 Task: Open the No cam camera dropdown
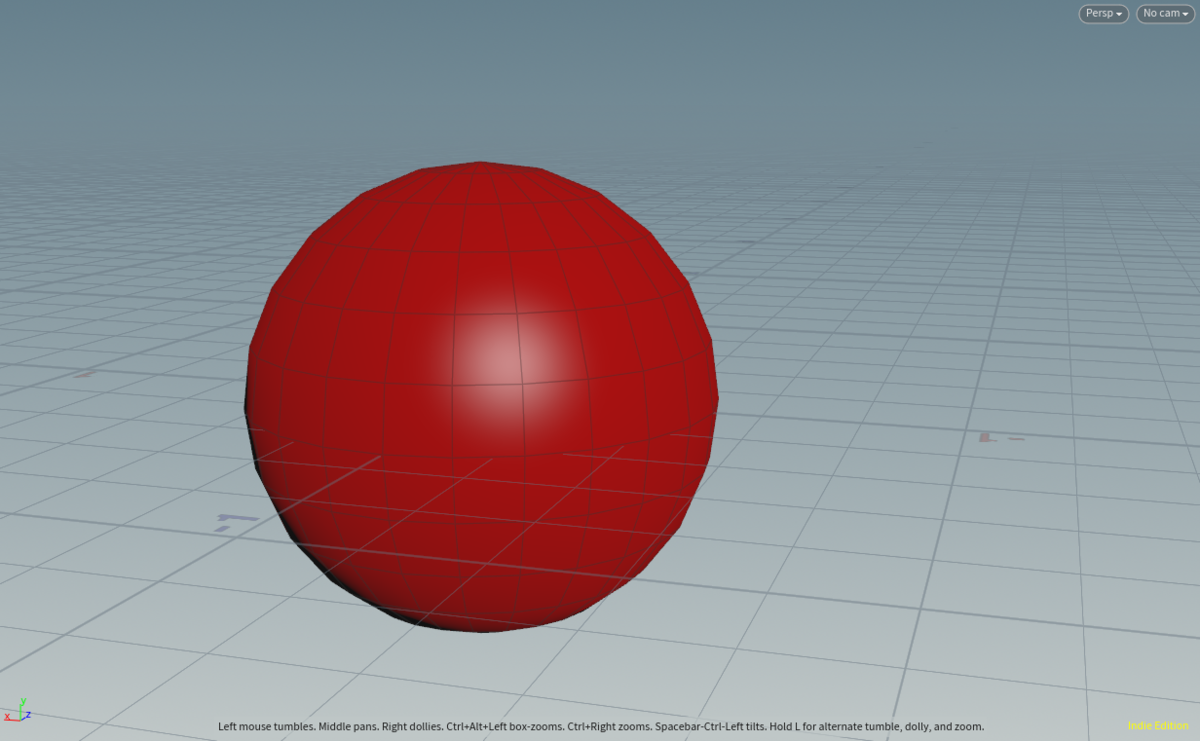click(x=1166, y=14)
